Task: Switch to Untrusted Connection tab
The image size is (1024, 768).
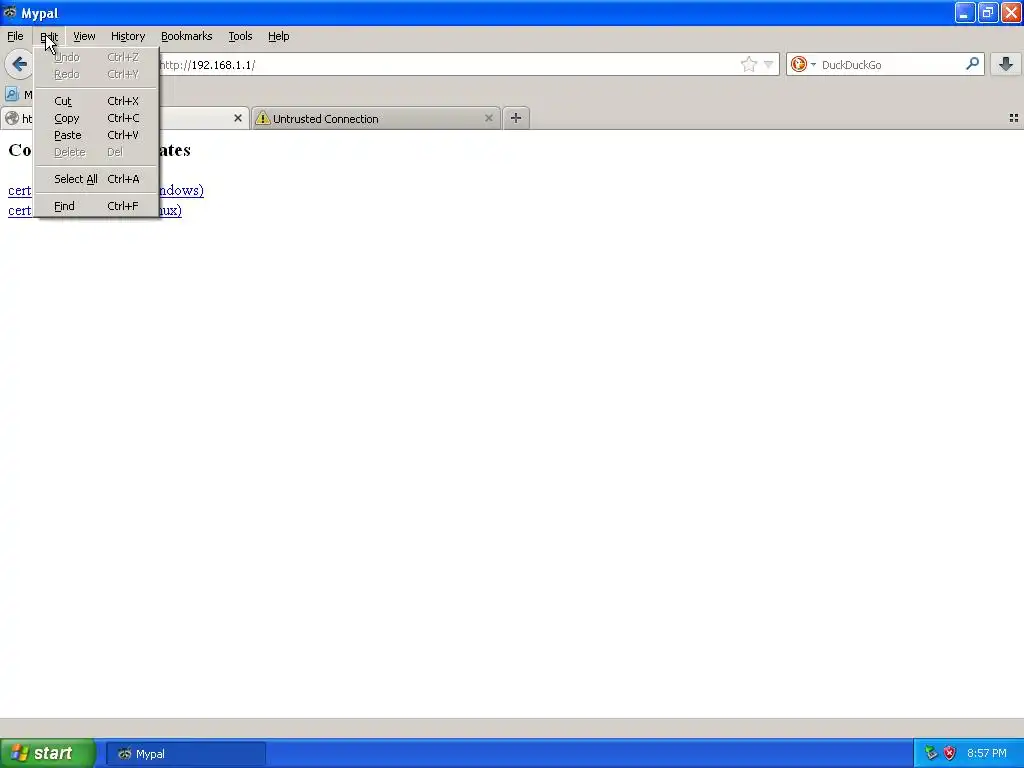Action: tap(376, 118)
